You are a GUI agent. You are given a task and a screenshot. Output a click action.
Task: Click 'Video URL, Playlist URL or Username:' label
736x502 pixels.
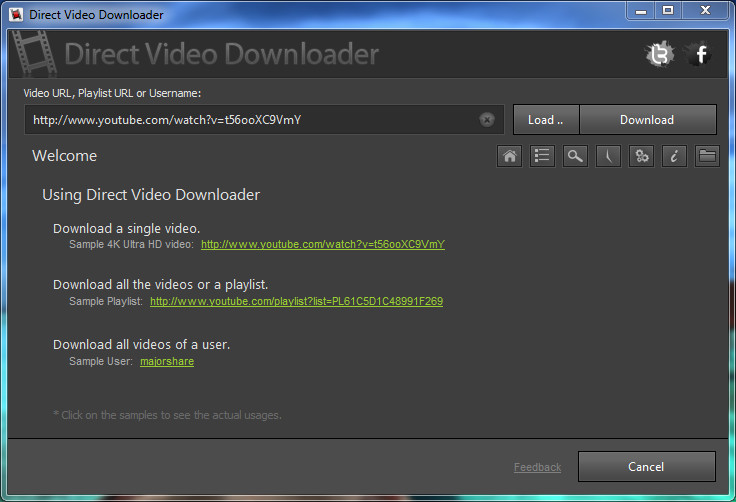(112, 93)
